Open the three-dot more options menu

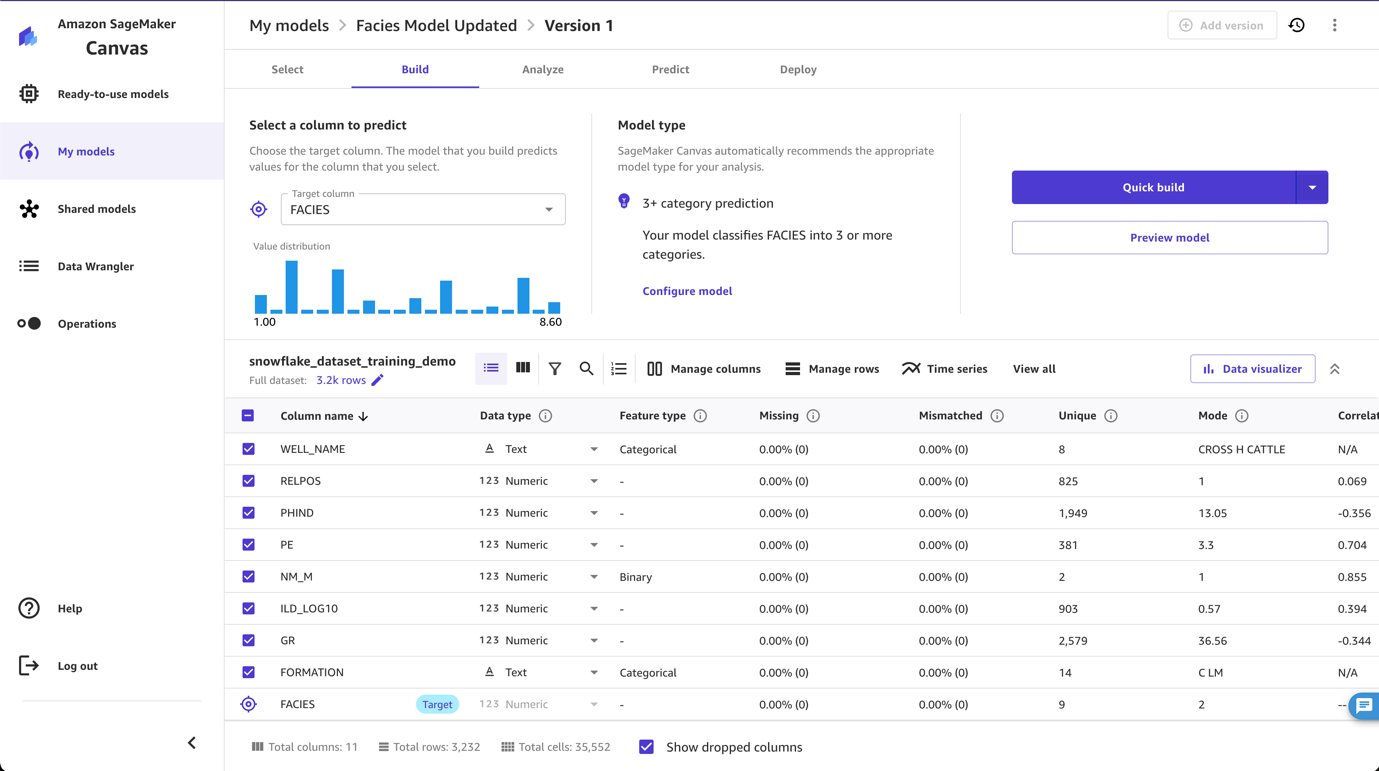click(1335, 25)
